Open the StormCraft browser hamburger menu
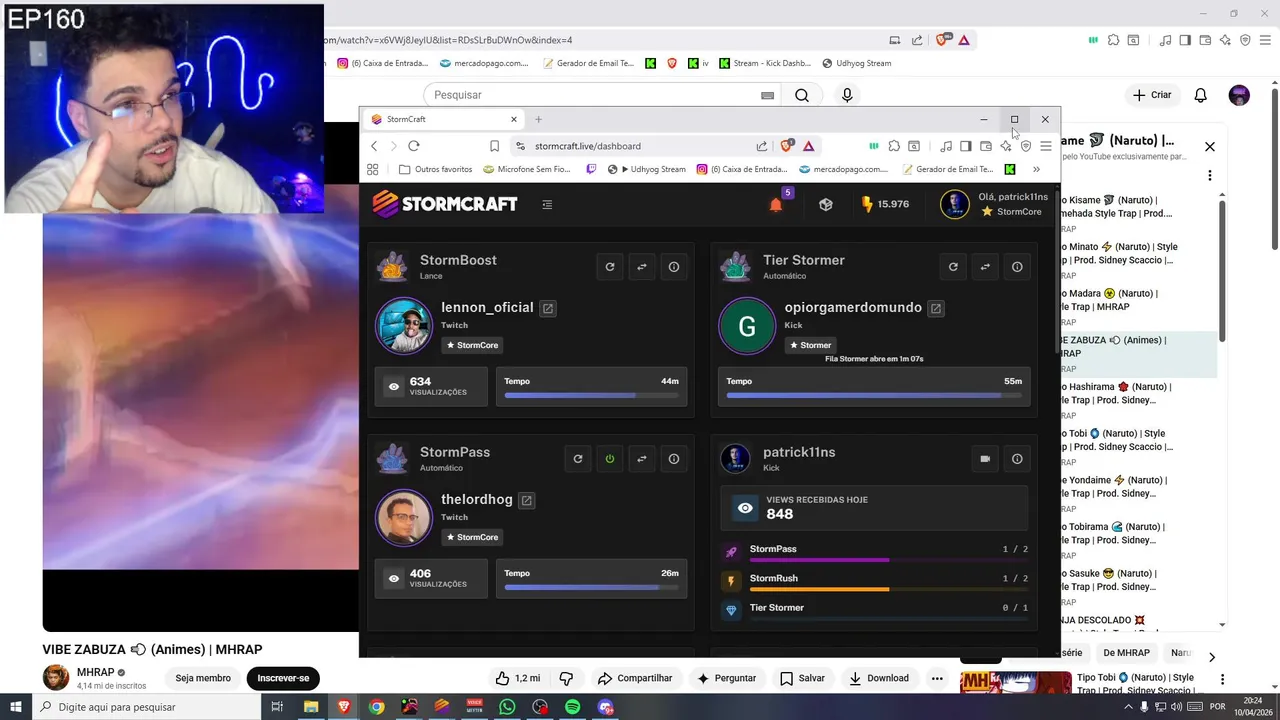The height and width of the screenshot is (720, 1280). pyautogui.click(x=1045, y=146)
